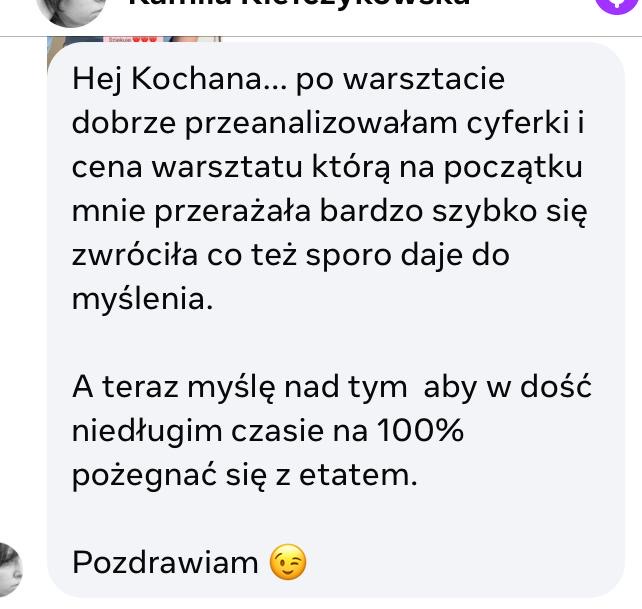Select the message bubble starting with 'Hej Kochana'

(x=336, y=320)
